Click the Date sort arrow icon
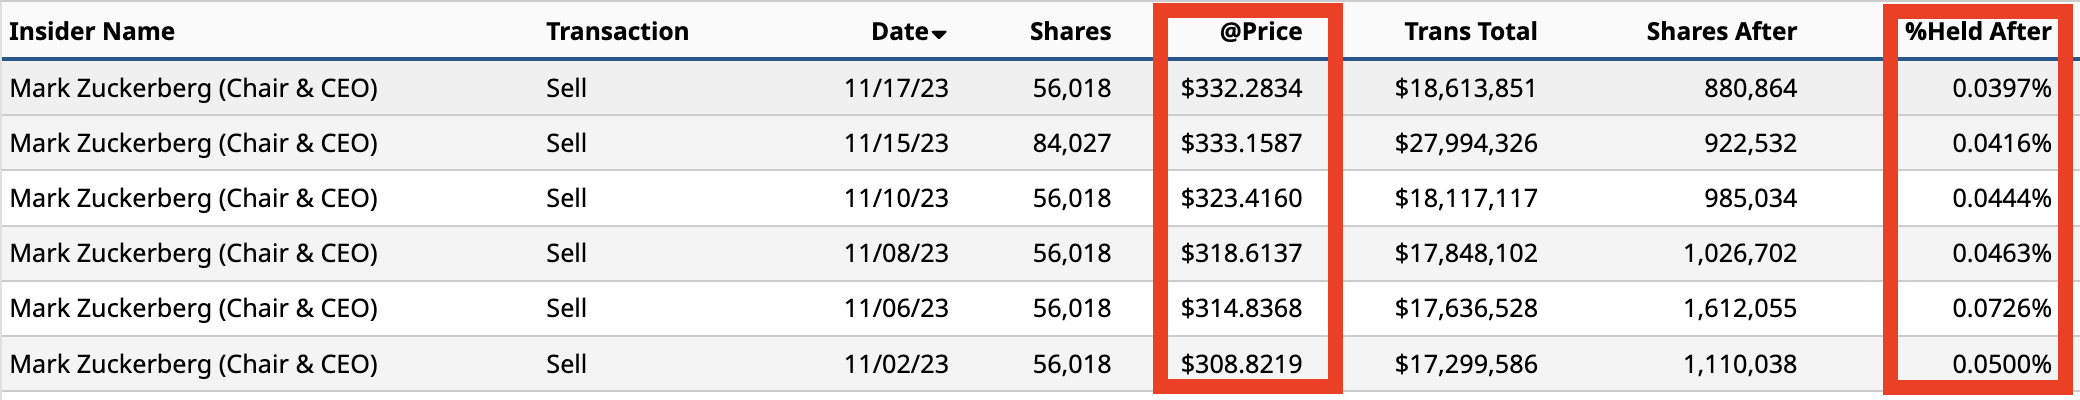The height and width of the screenshot is (400, 2080). pos(939,35)
